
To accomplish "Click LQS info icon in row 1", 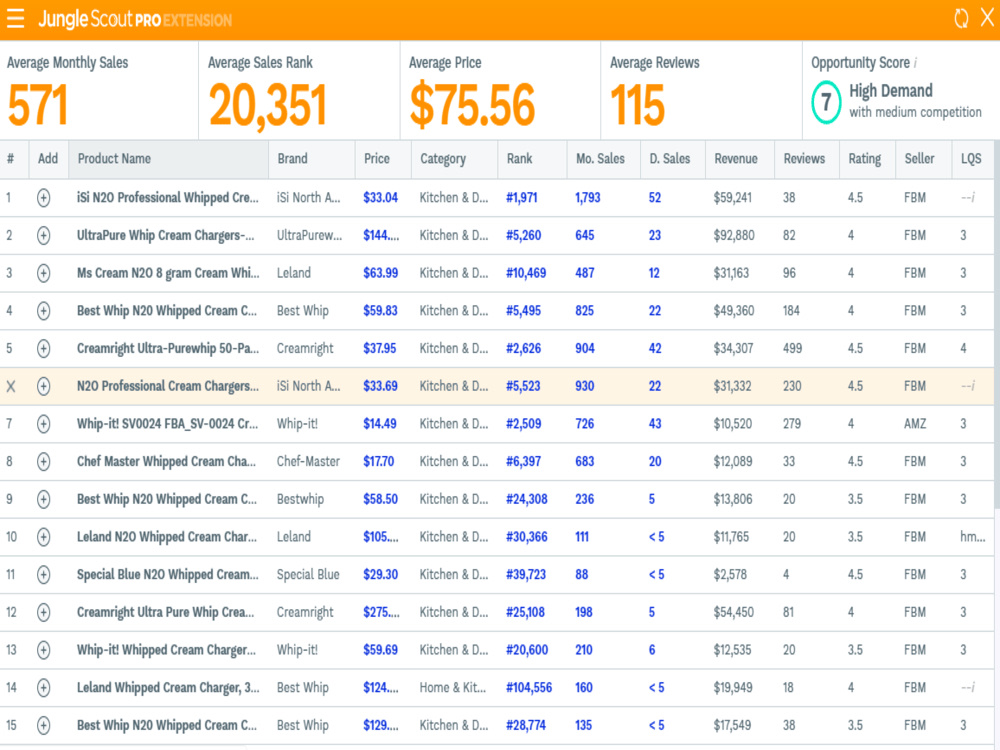I will [x=972, y=198].
